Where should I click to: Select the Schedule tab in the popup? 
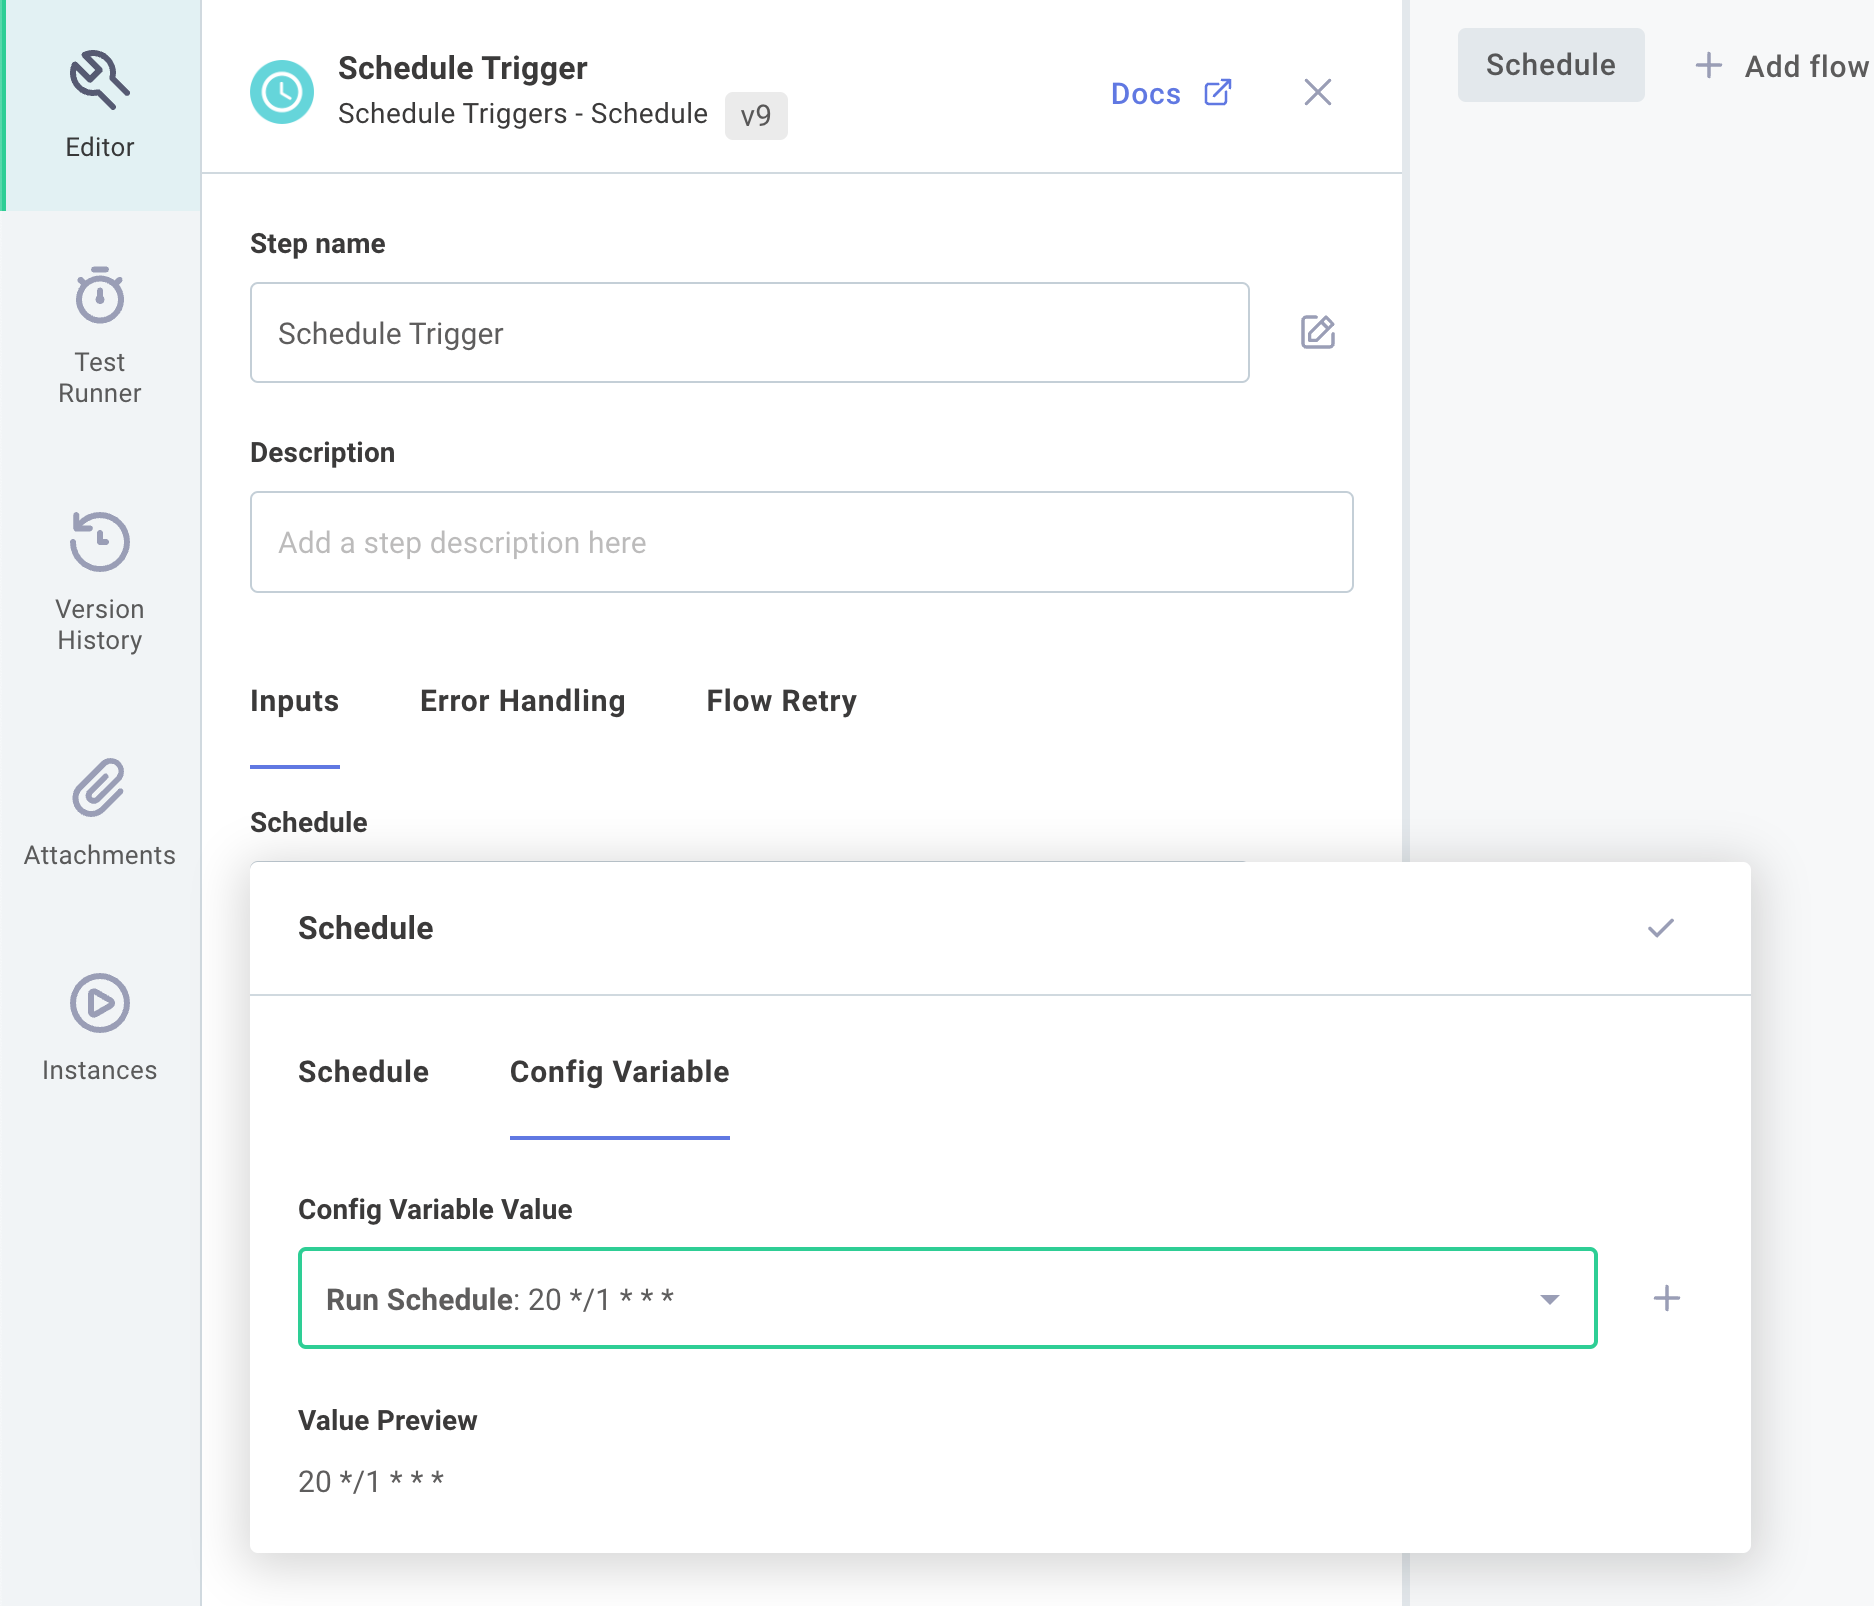tap(364, 1072)
